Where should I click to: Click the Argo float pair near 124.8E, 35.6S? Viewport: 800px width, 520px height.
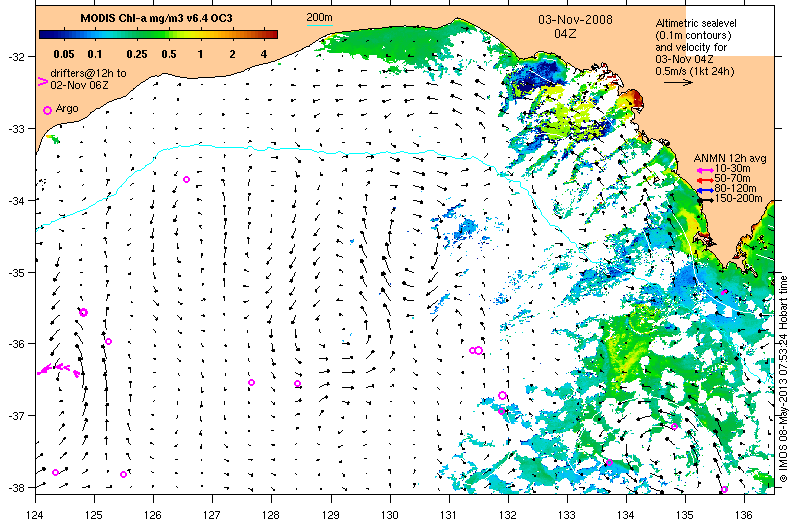pos(84,312)
